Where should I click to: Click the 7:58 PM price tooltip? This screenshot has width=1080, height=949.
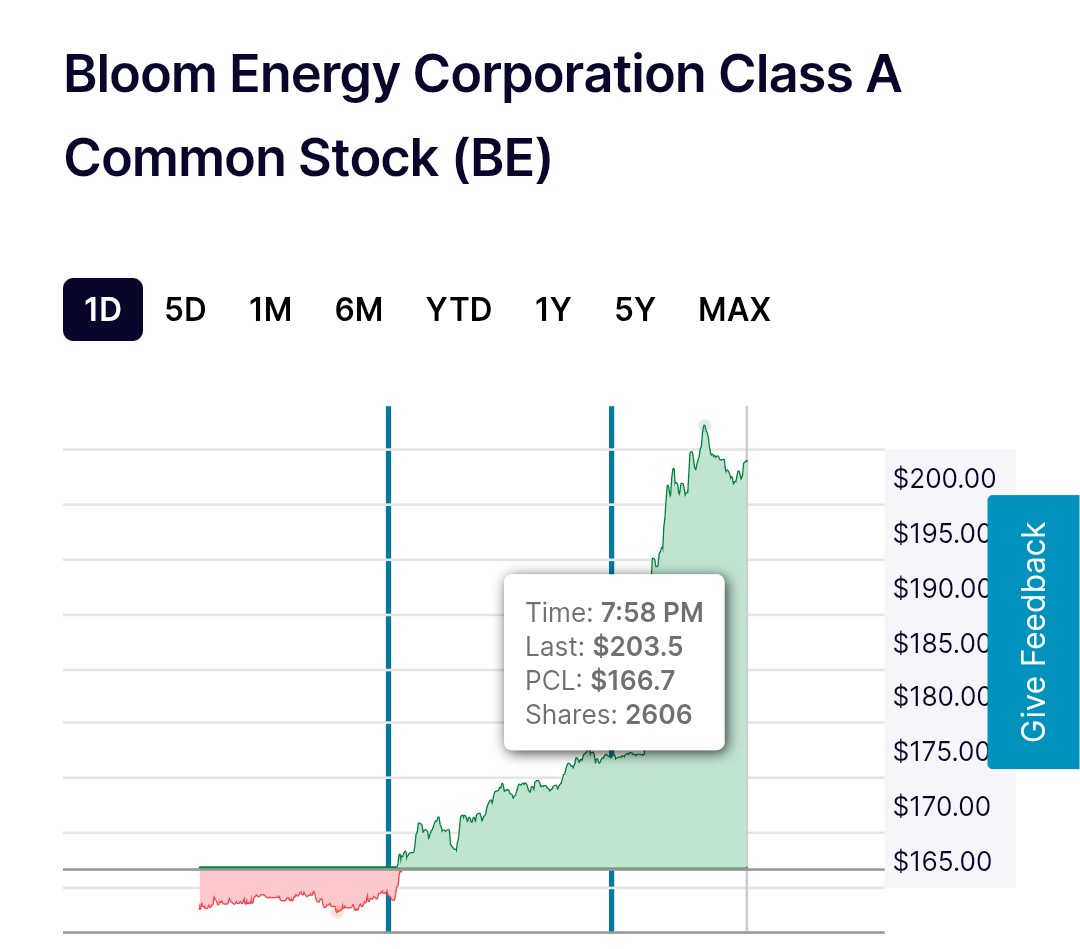click(613, 662)
